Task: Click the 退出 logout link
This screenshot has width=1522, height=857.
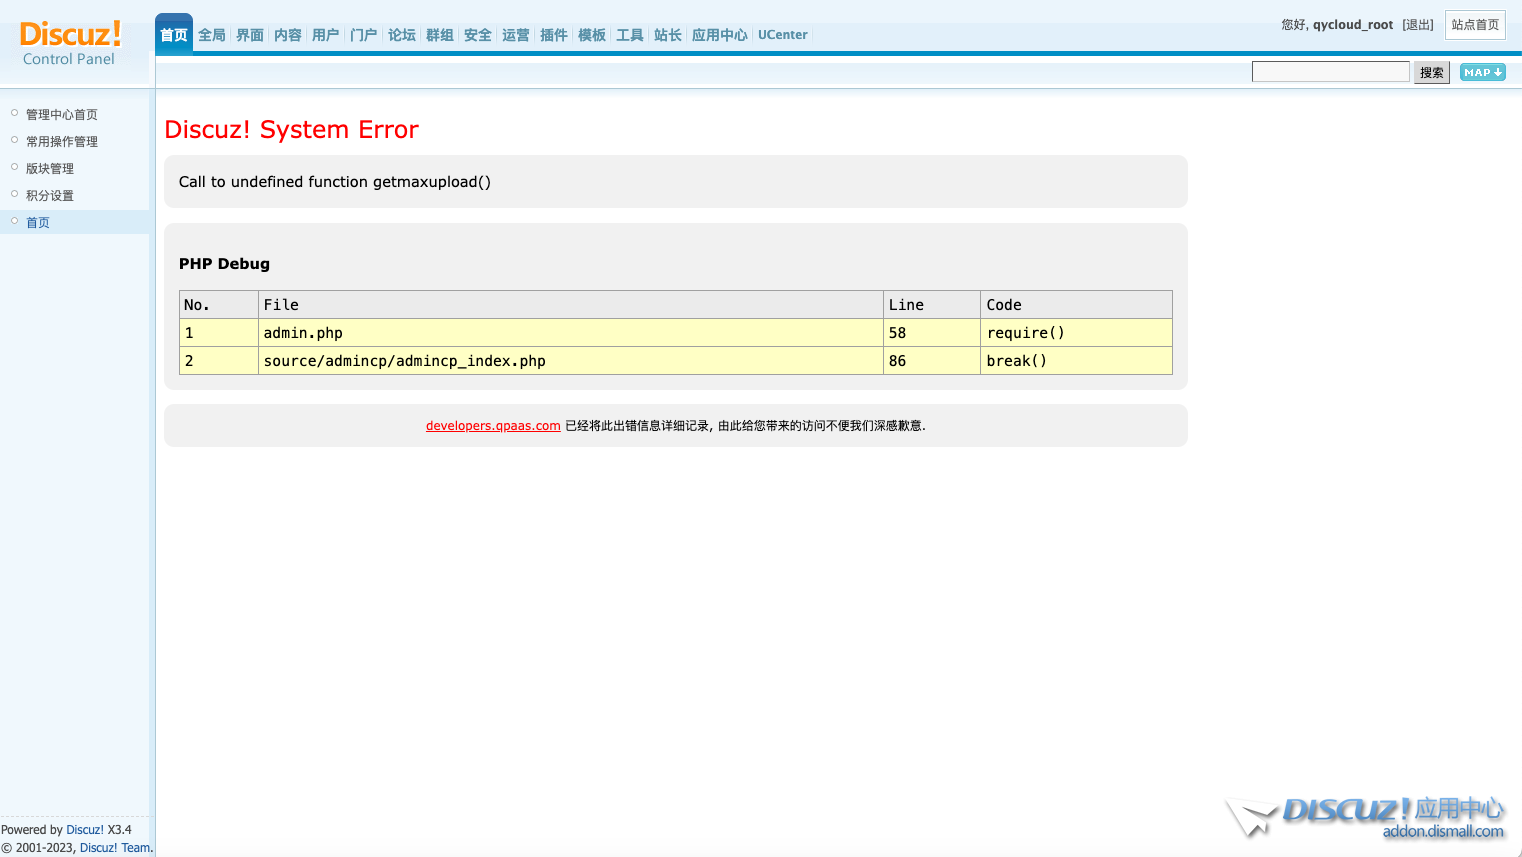Action: tap(1418, 25)
